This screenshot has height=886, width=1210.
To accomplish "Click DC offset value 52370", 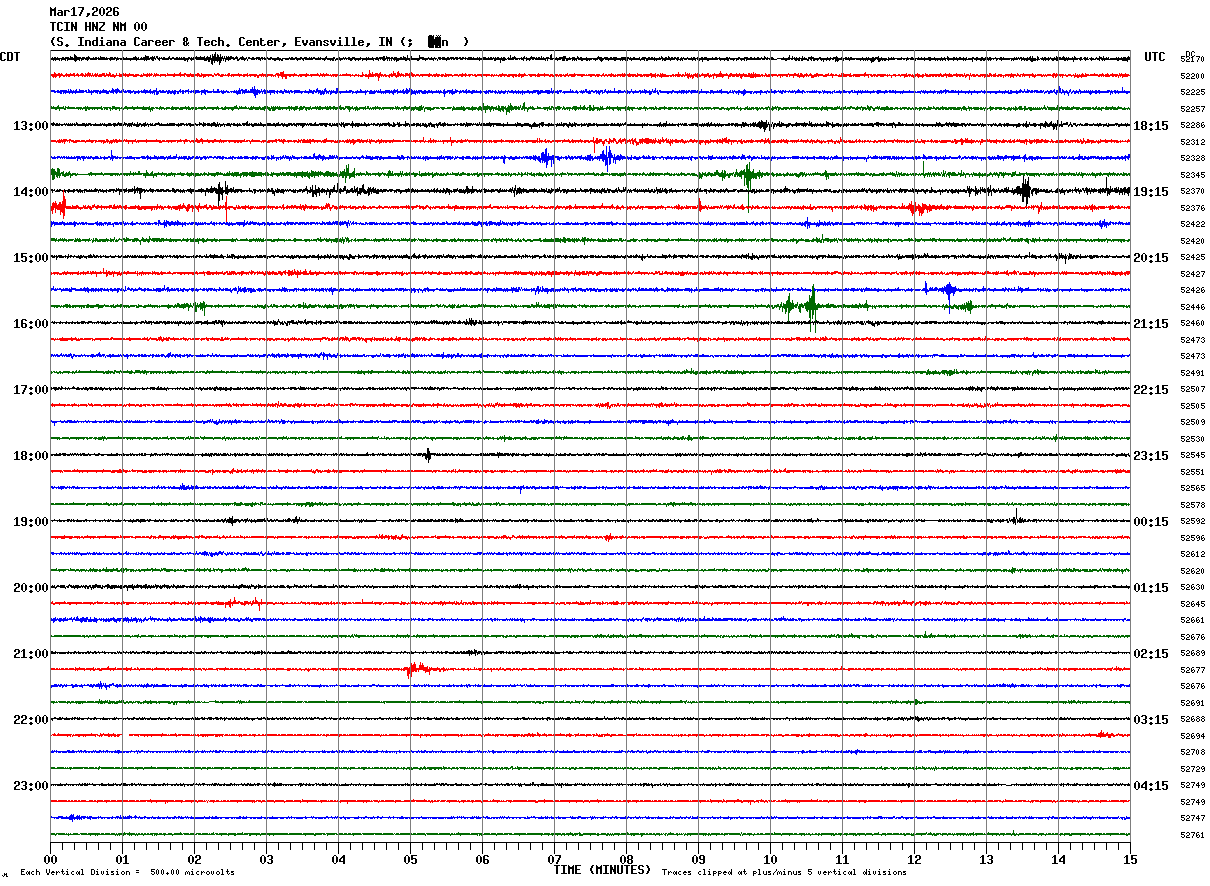I will pyautogui.click(x=1192, y=192).
